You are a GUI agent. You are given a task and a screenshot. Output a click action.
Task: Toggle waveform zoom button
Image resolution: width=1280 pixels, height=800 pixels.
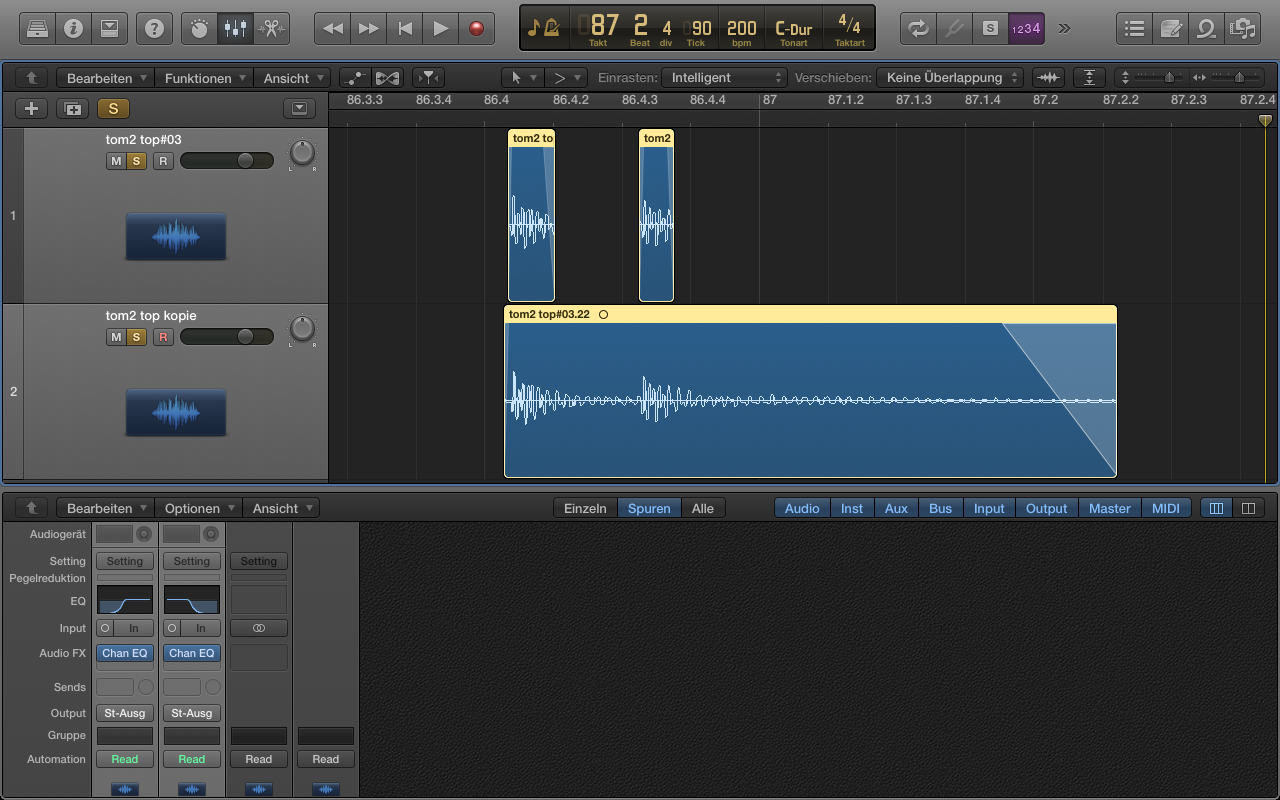coord(1048,77)
